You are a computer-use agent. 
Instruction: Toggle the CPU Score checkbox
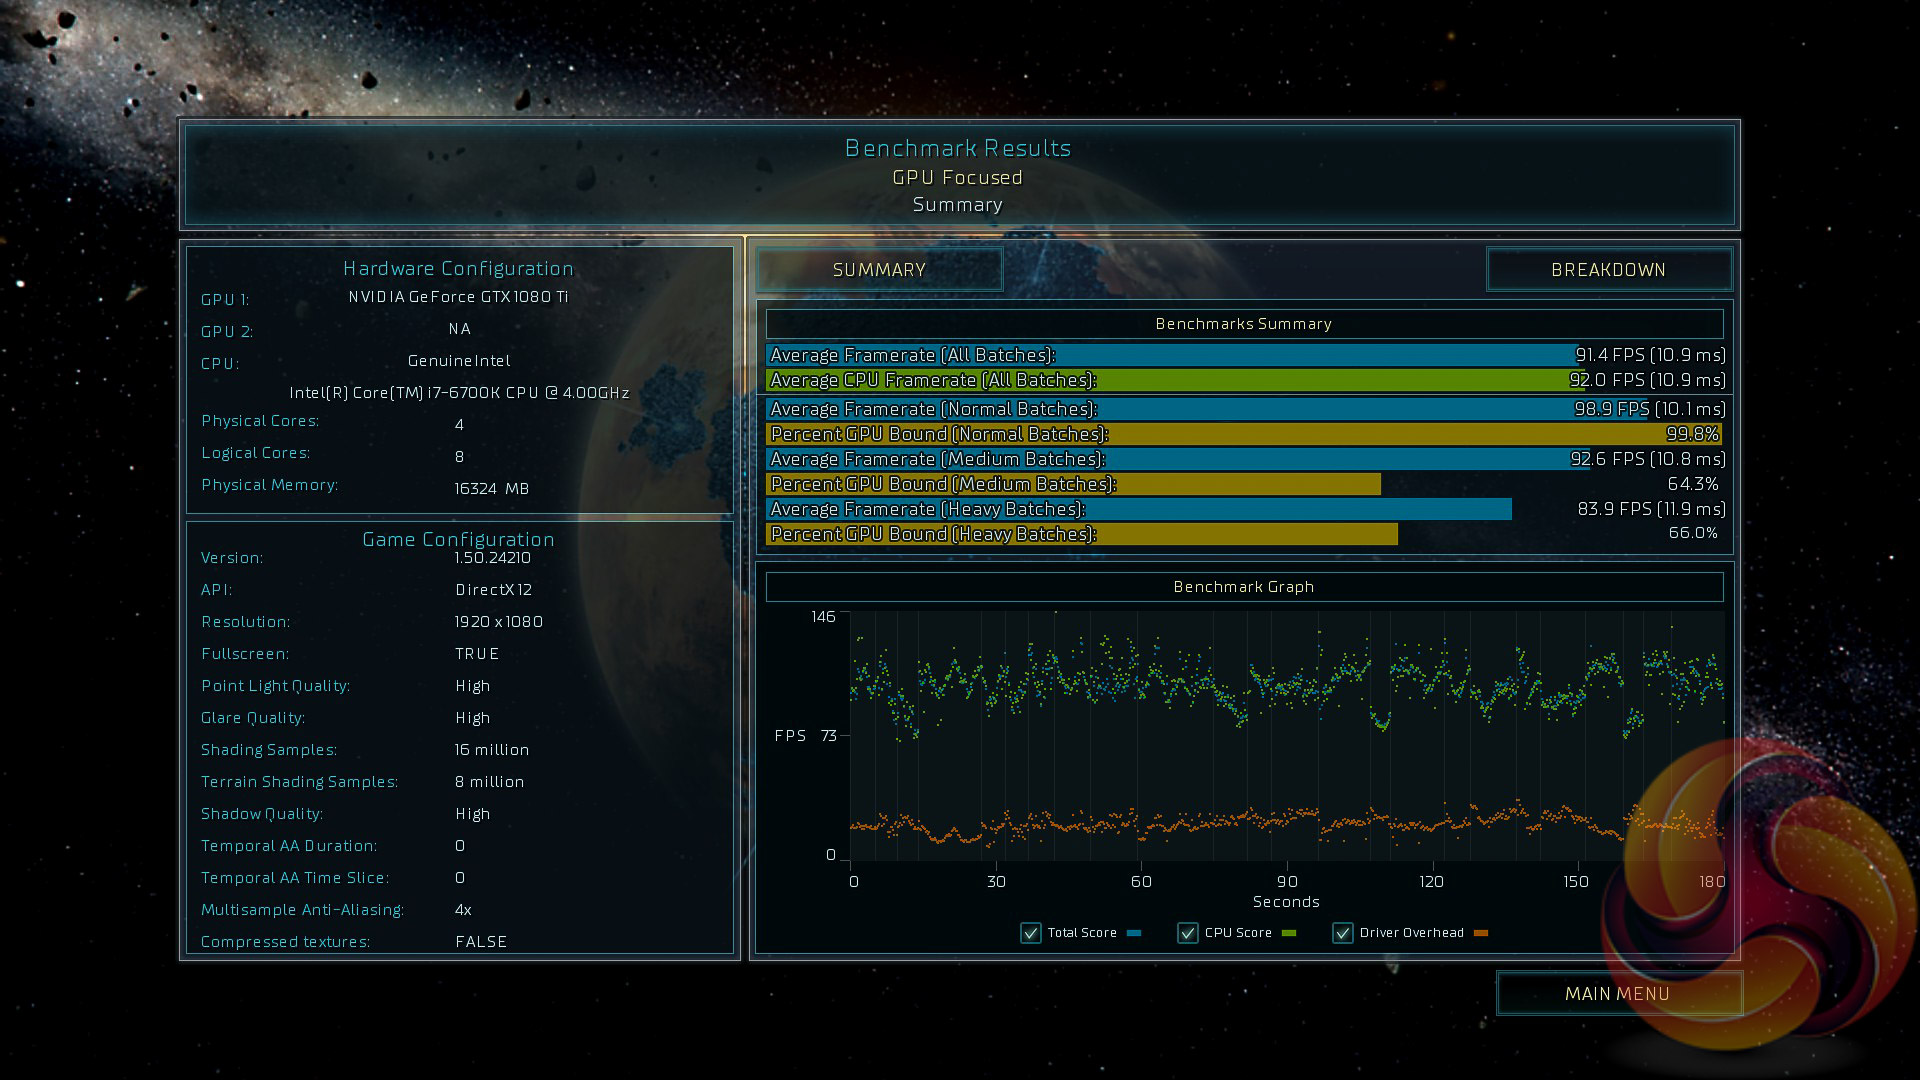1187,933
